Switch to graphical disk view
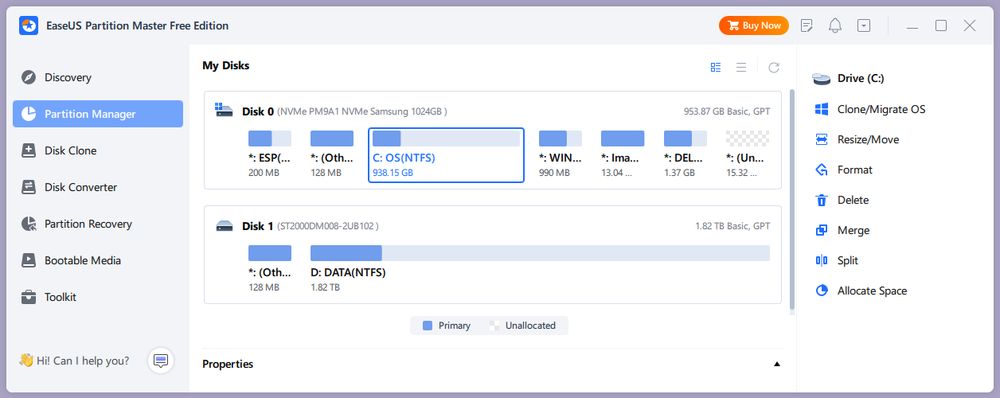Viewport: 1000px width, 398px height. tap(716, 68)
